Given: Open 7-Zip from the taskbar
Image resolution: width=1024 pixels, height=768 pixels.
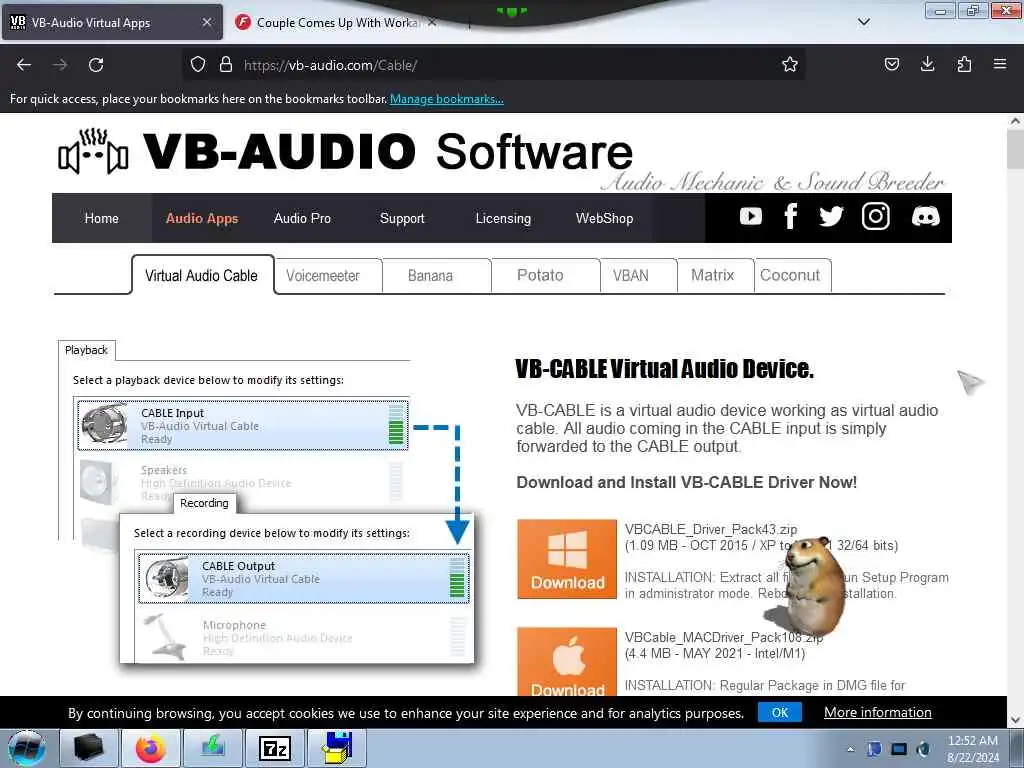Looking at the screenshot, I should coord(274,748).
